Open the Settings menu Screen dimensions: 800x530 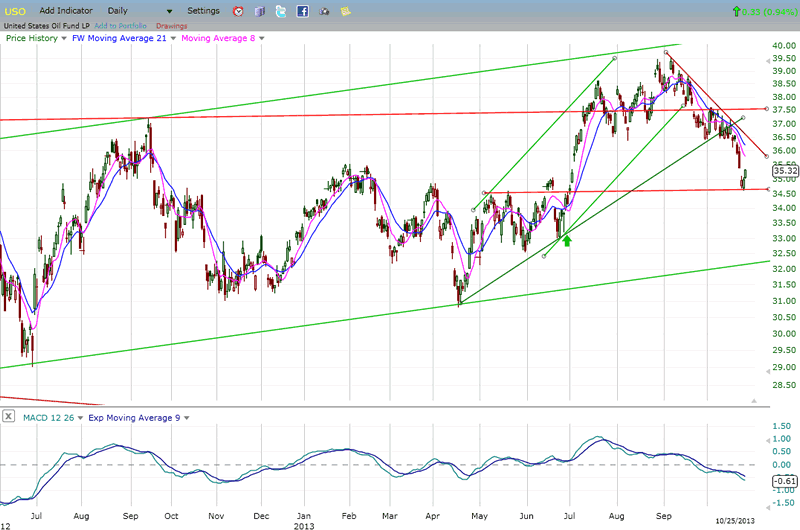203,11
